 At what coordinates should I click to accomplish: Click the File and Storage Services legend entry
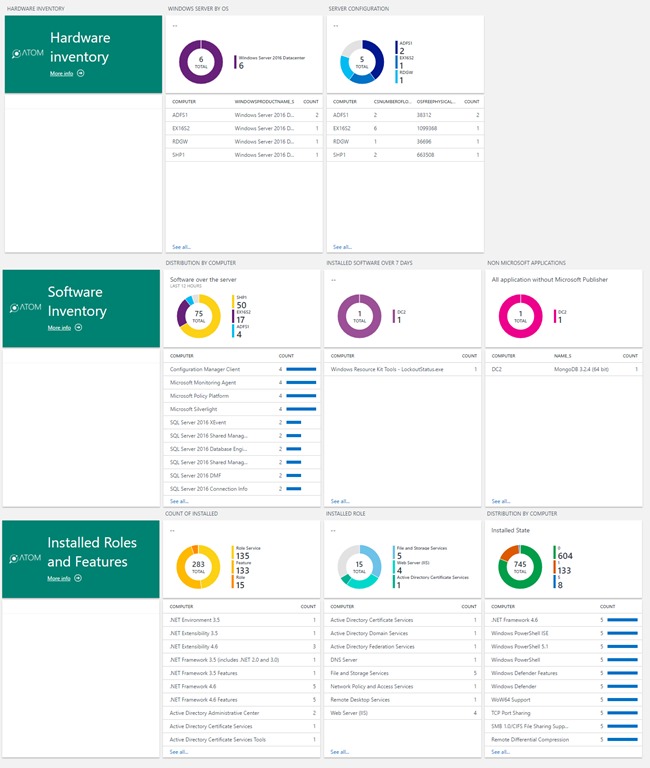point(420,552)
